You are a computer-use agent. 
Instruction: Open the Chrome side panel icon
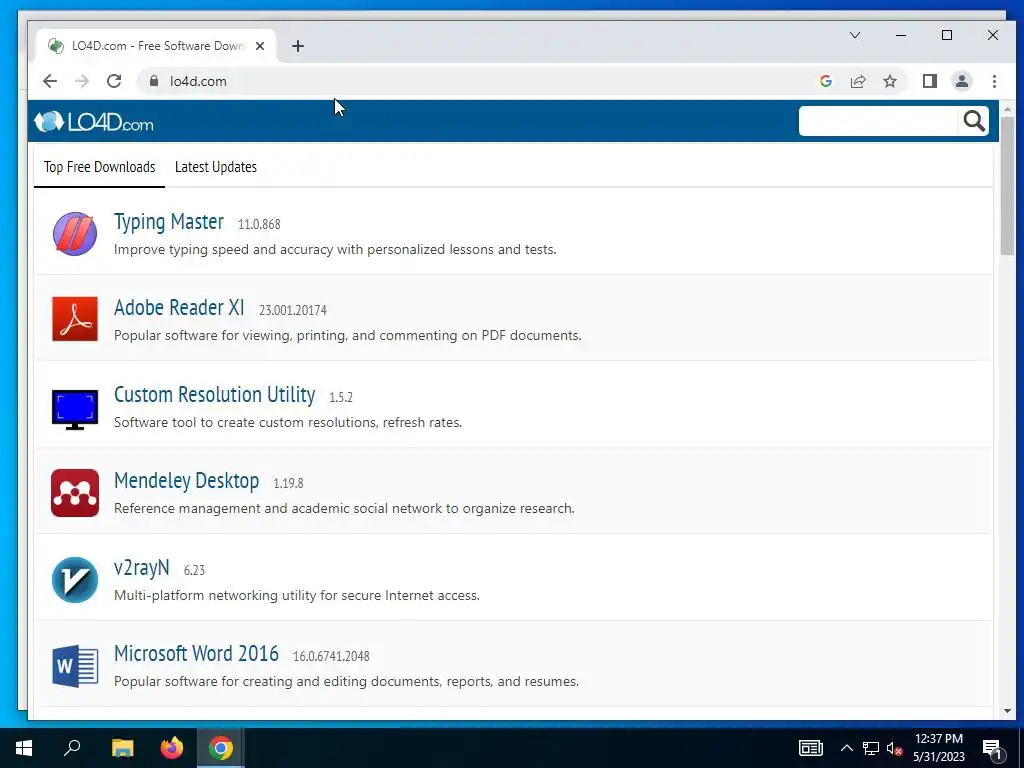(x=929, y=81)
